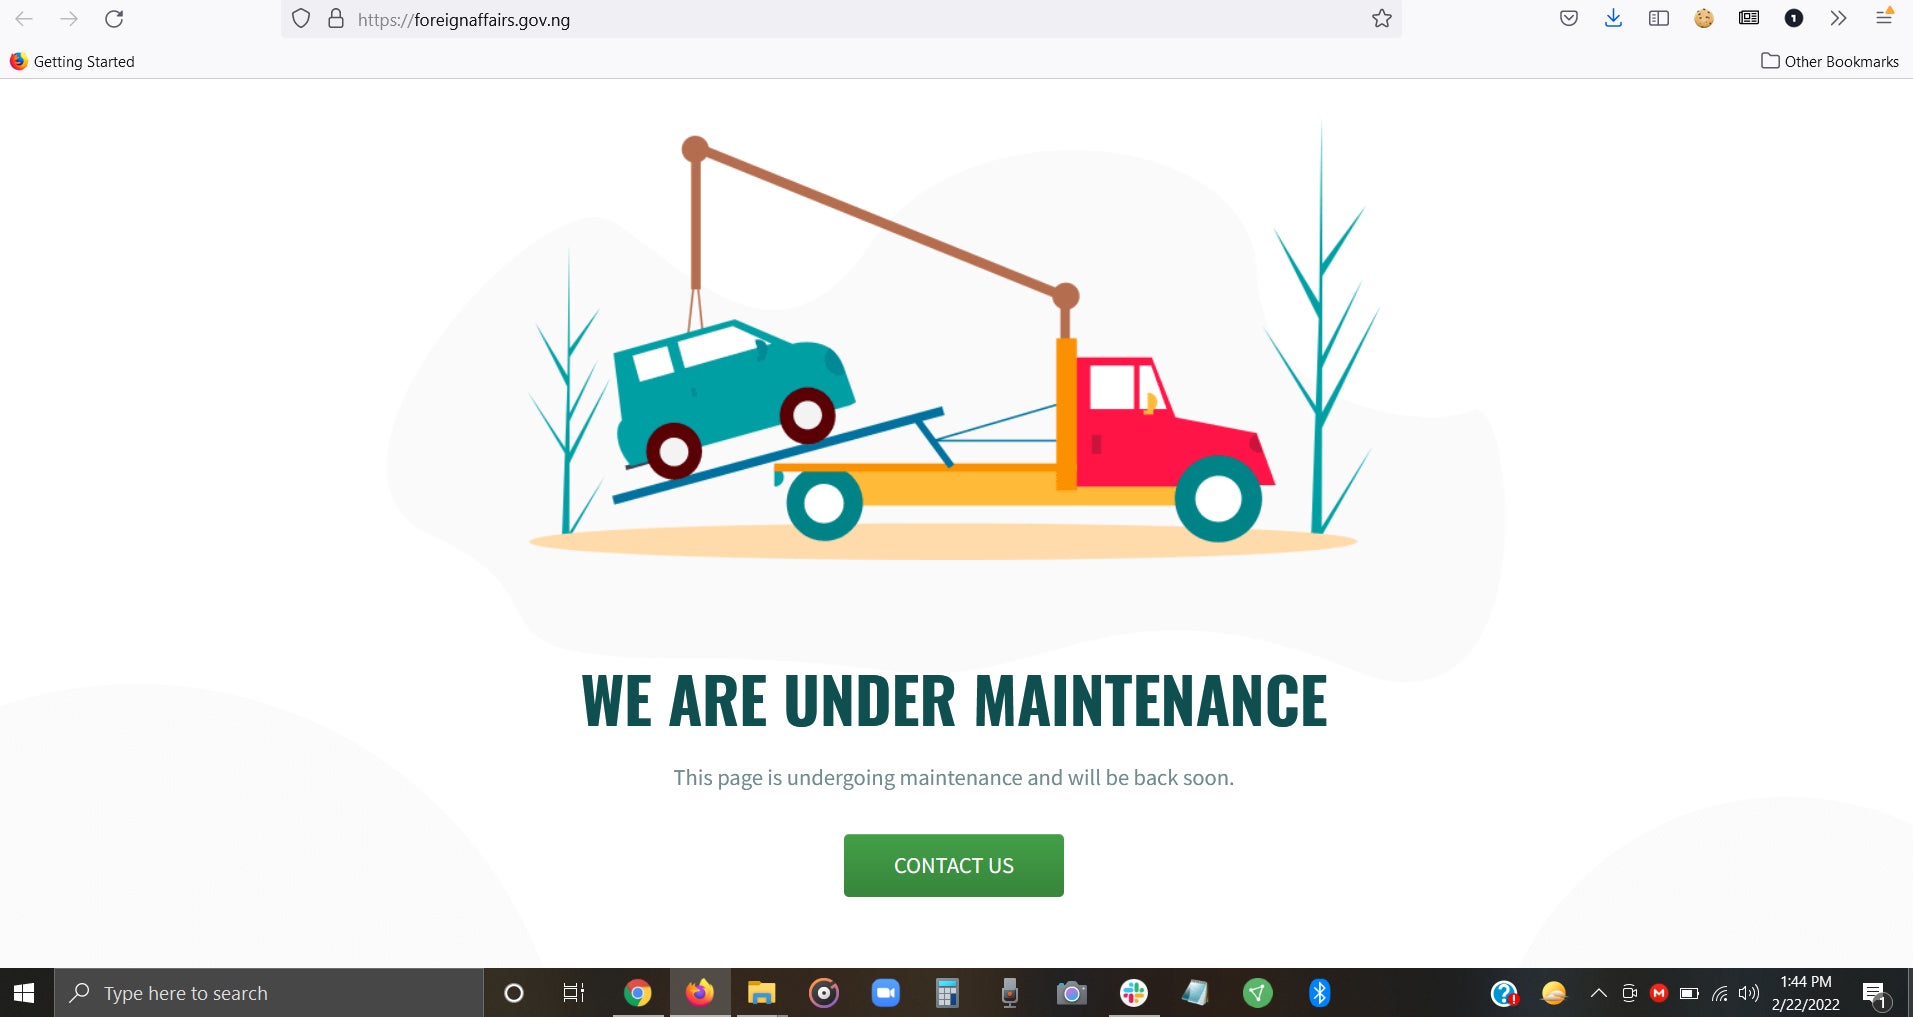Click the undergoing maintenance message text
This screenshot has height=1017, width=1913.
pyautogui.click(x=954, y=778)
